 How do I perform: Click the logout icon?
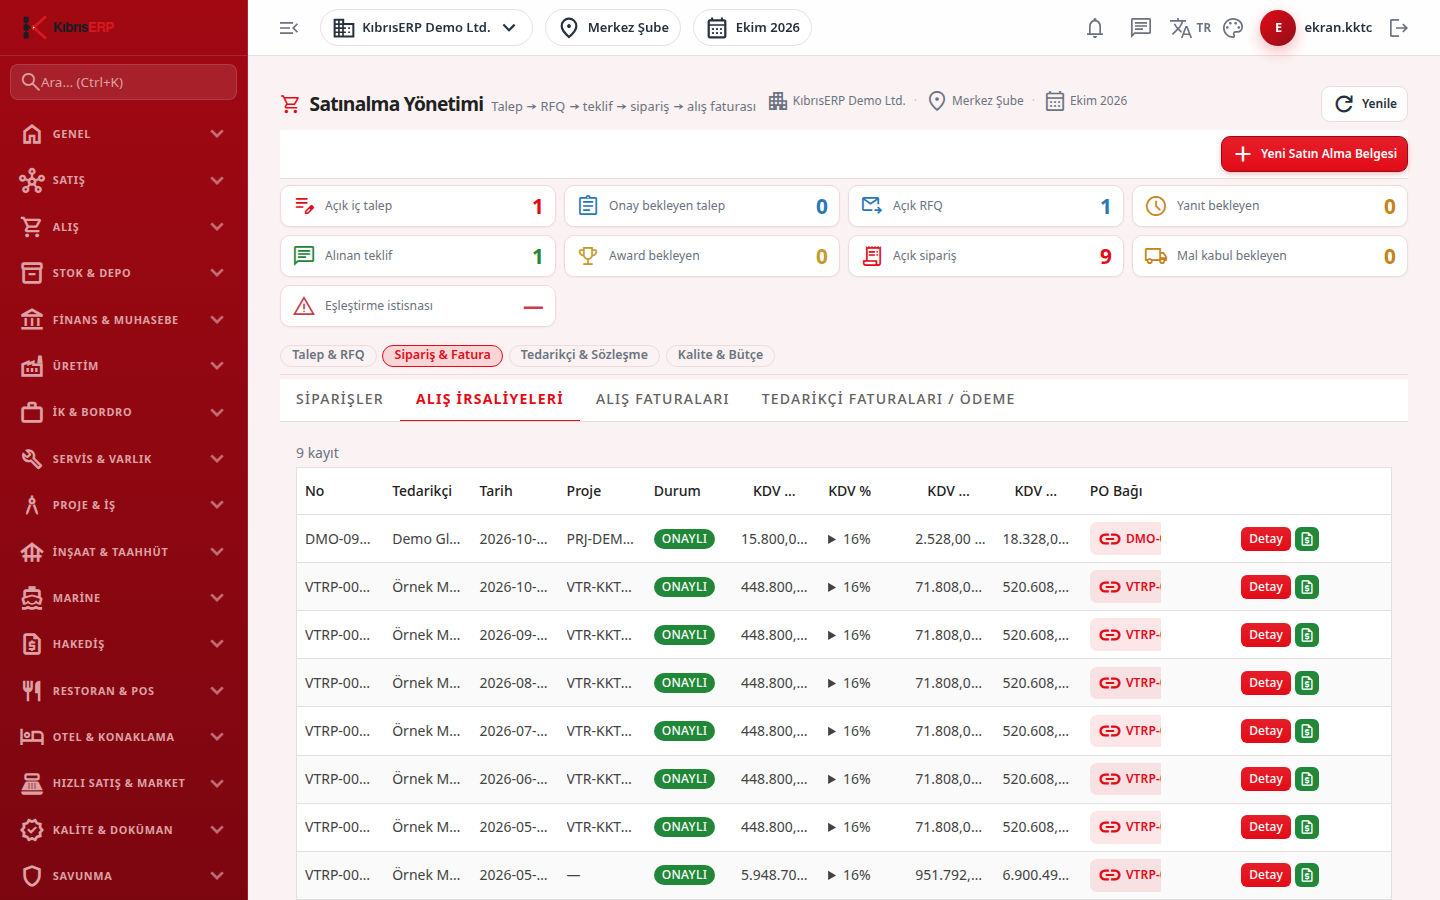coord(1399,28)
